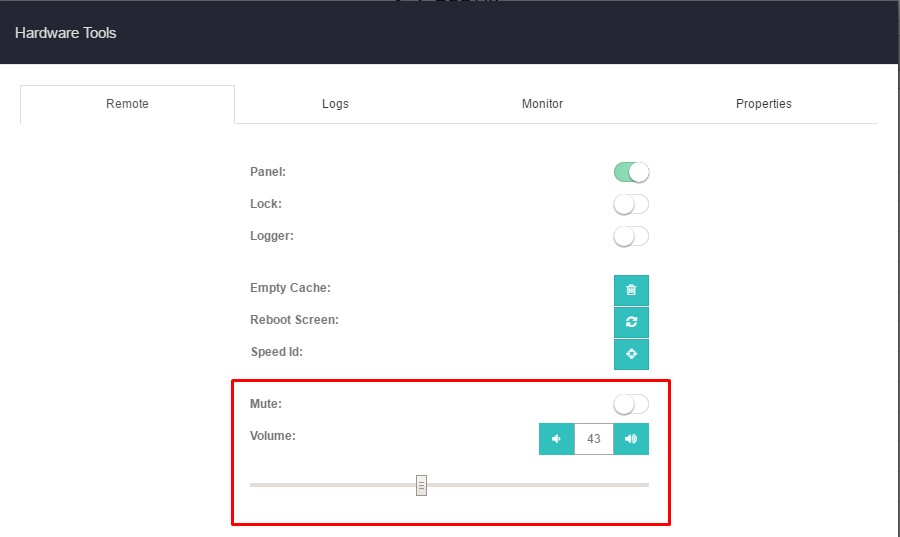Click the volume value field showing 43

(x=594, y=439)
